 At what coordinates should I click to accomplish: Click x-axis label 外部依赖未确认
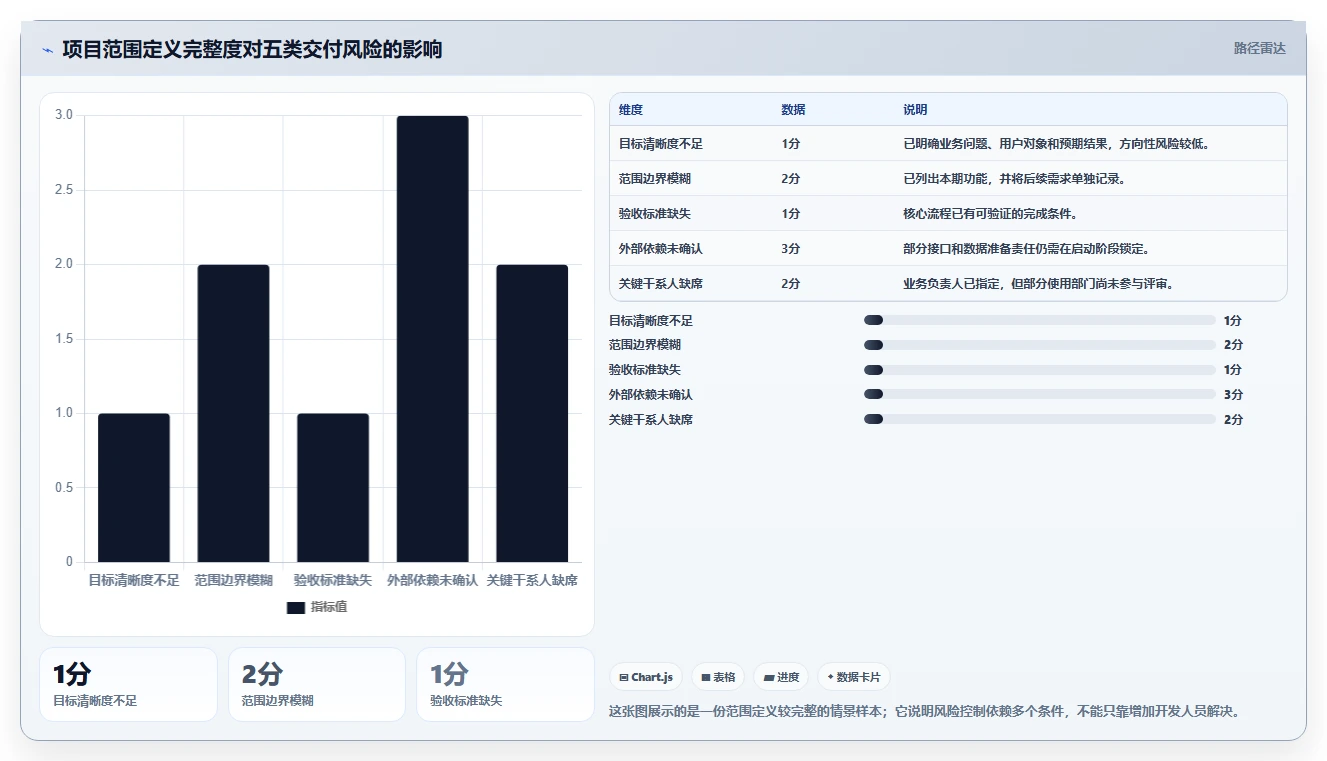coord(432,580)
